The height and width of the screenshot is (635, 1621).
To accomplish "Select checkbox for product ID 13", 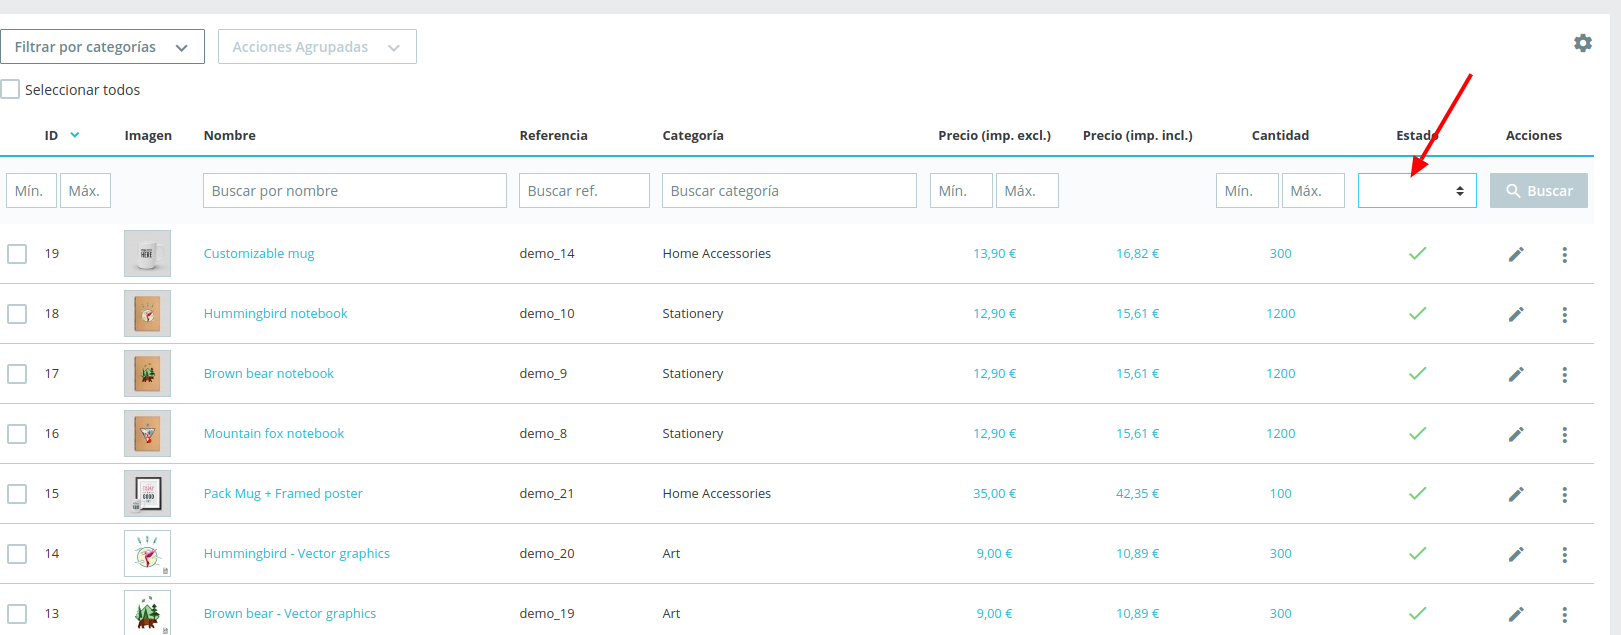I will [x=17, y=614].
